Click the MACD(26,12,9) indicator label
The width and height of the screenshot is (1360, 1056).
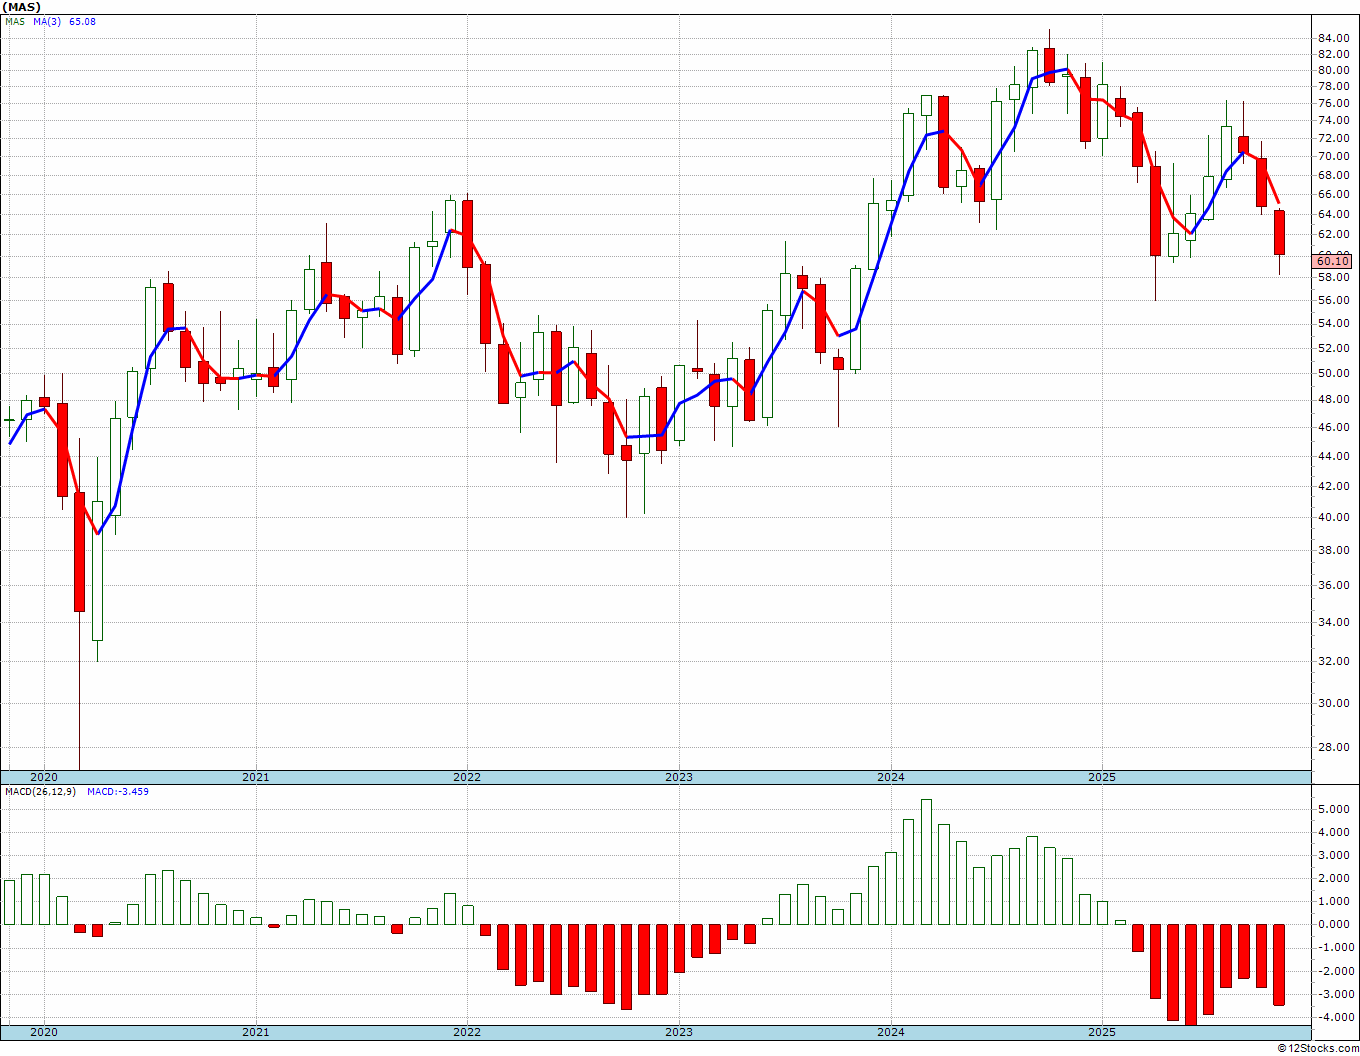point(40,792)
